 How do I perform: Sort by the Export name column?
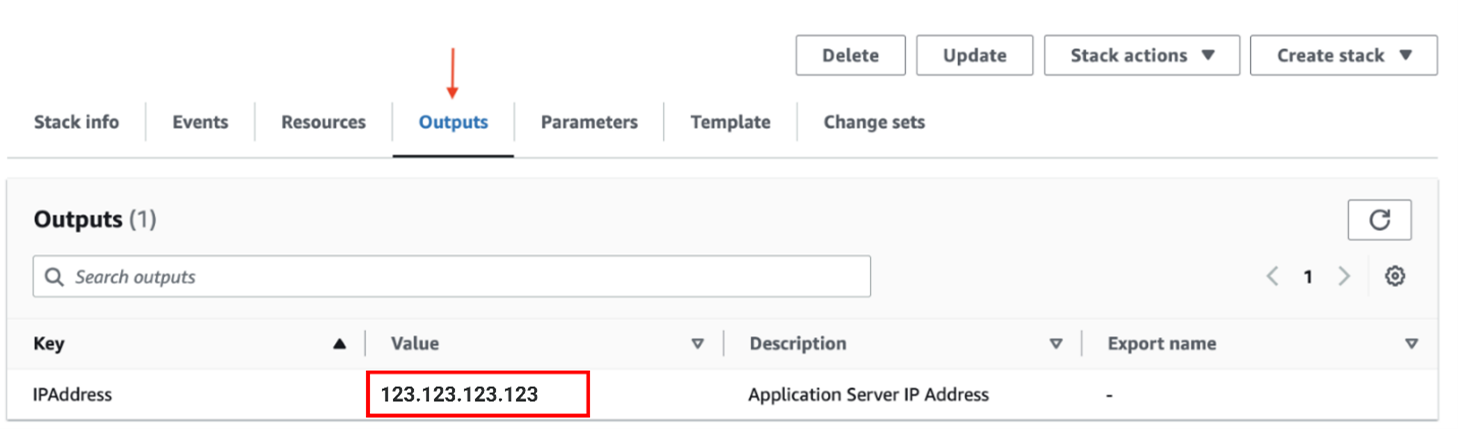pos(1411,344)
